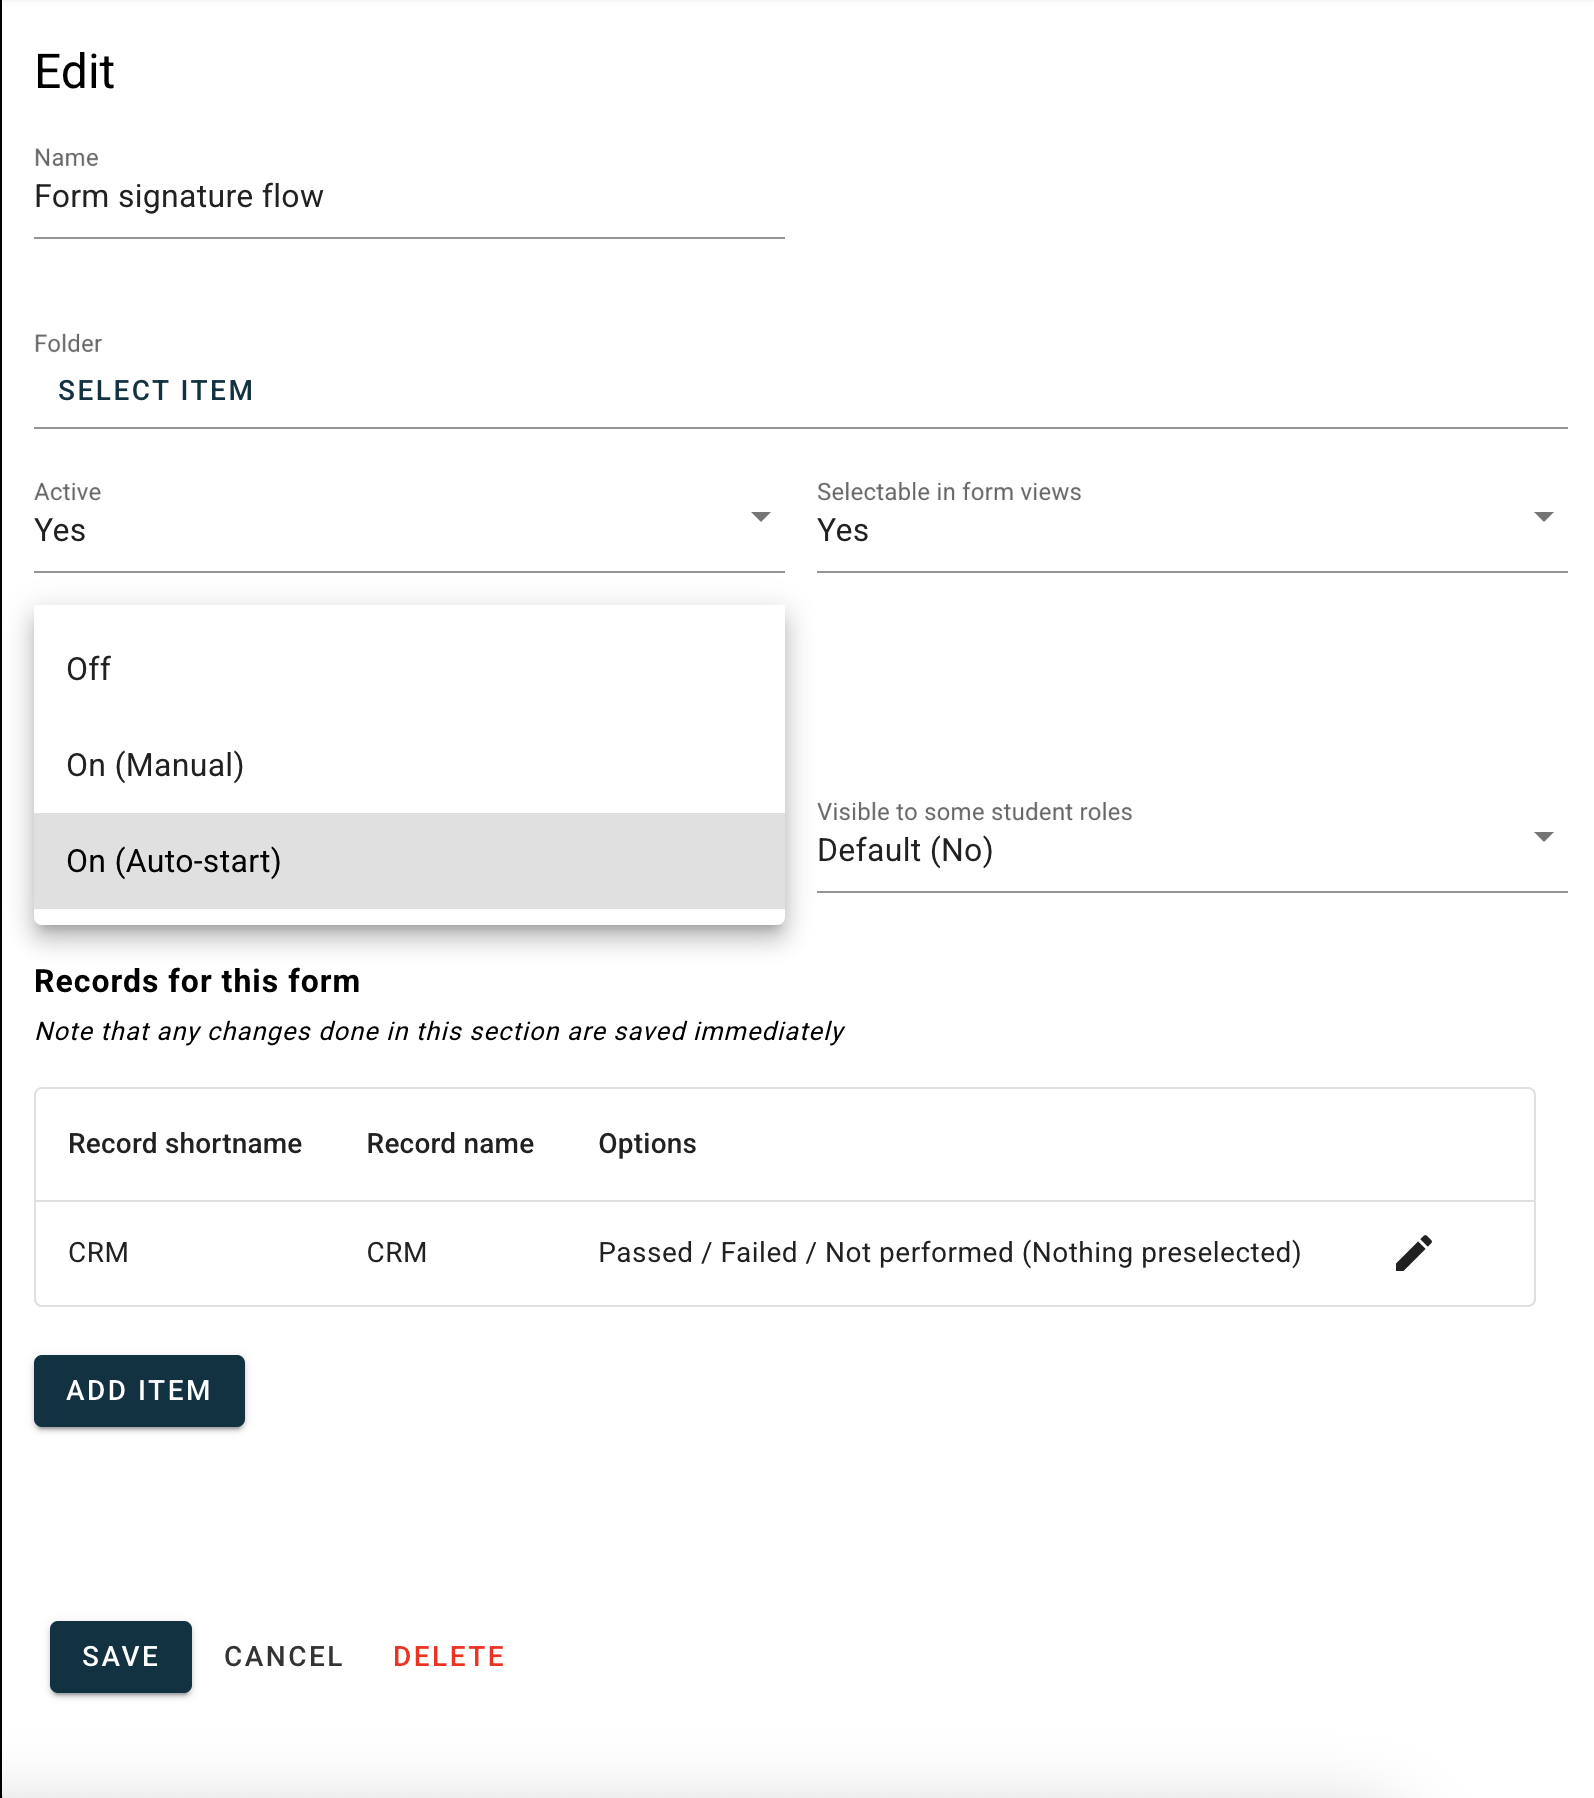Open the Default (No) visibility dropdown

pos(1160,851)
